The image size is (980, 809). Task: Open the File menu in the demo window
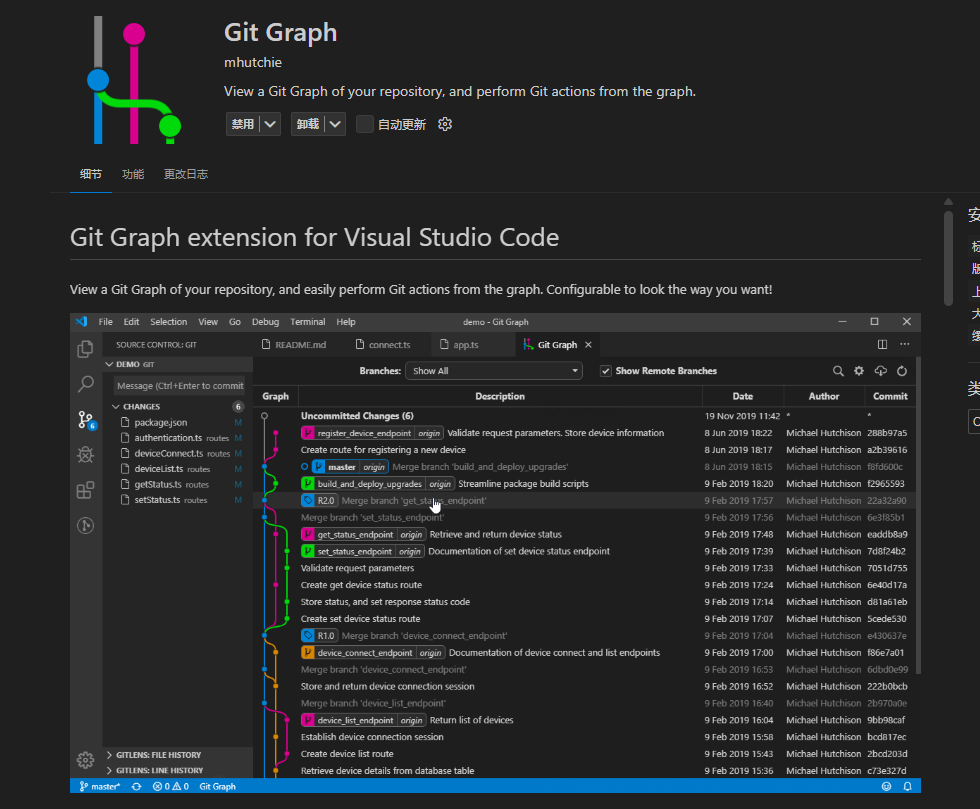tap(106, 321)
